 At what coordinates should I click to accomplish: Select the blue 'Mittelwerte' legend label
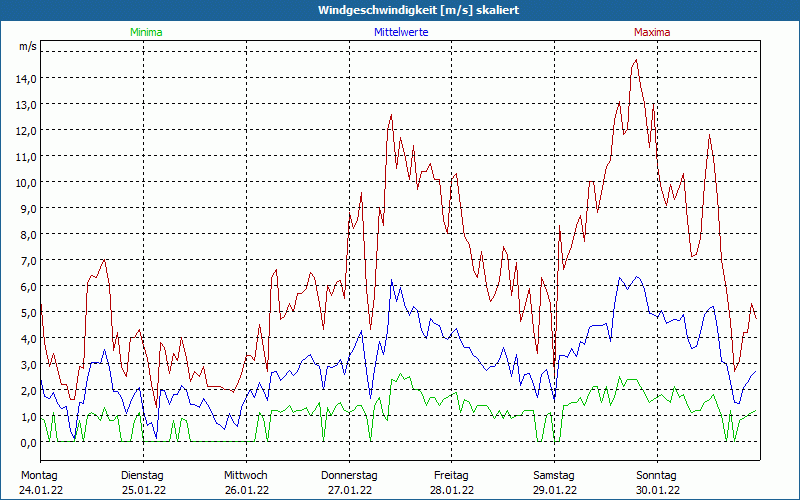click(x=401, y=32)
